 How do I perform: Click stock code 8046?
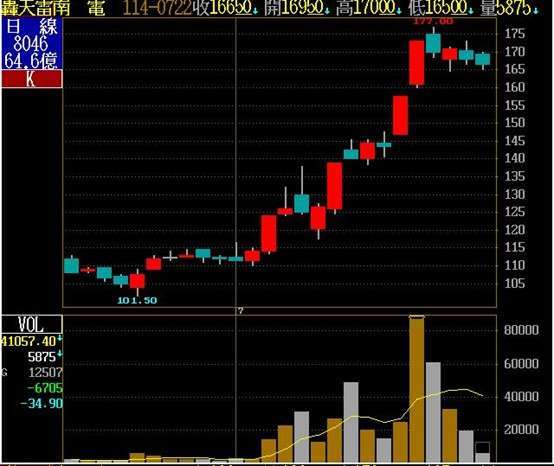pos(31,43)
